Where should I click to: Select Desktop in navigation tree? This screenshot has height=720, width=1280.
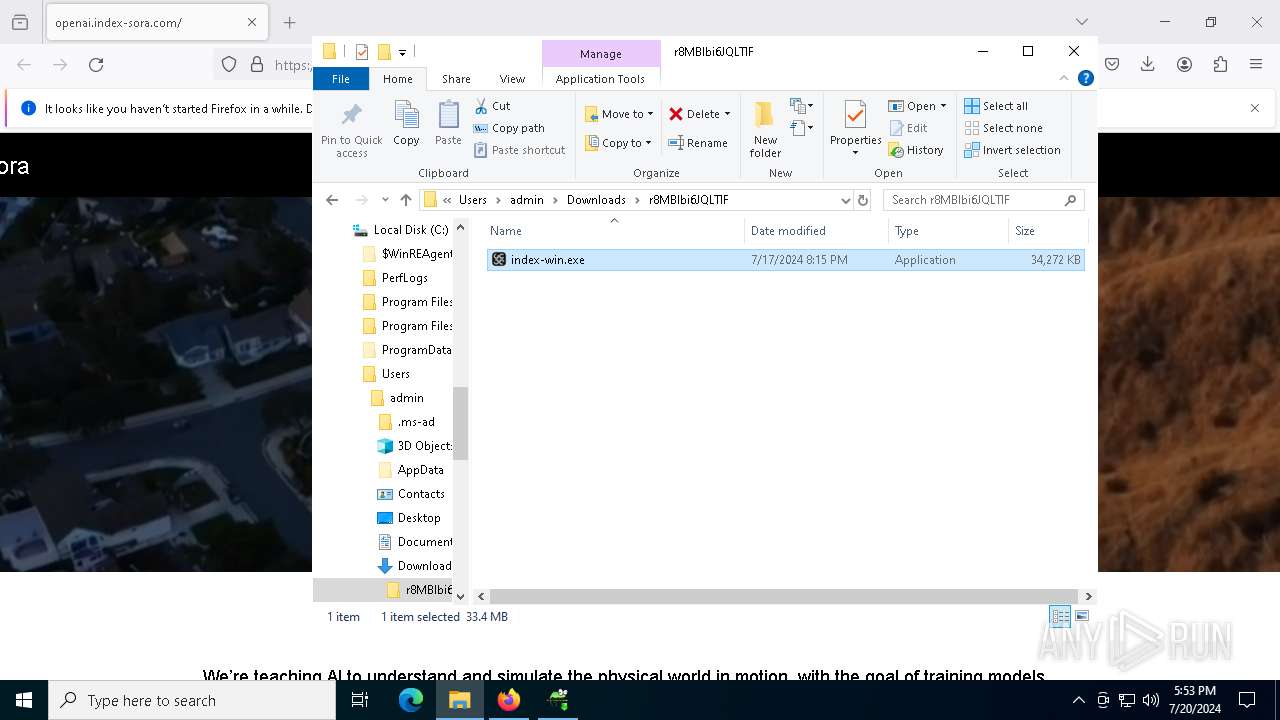(419, 518)
